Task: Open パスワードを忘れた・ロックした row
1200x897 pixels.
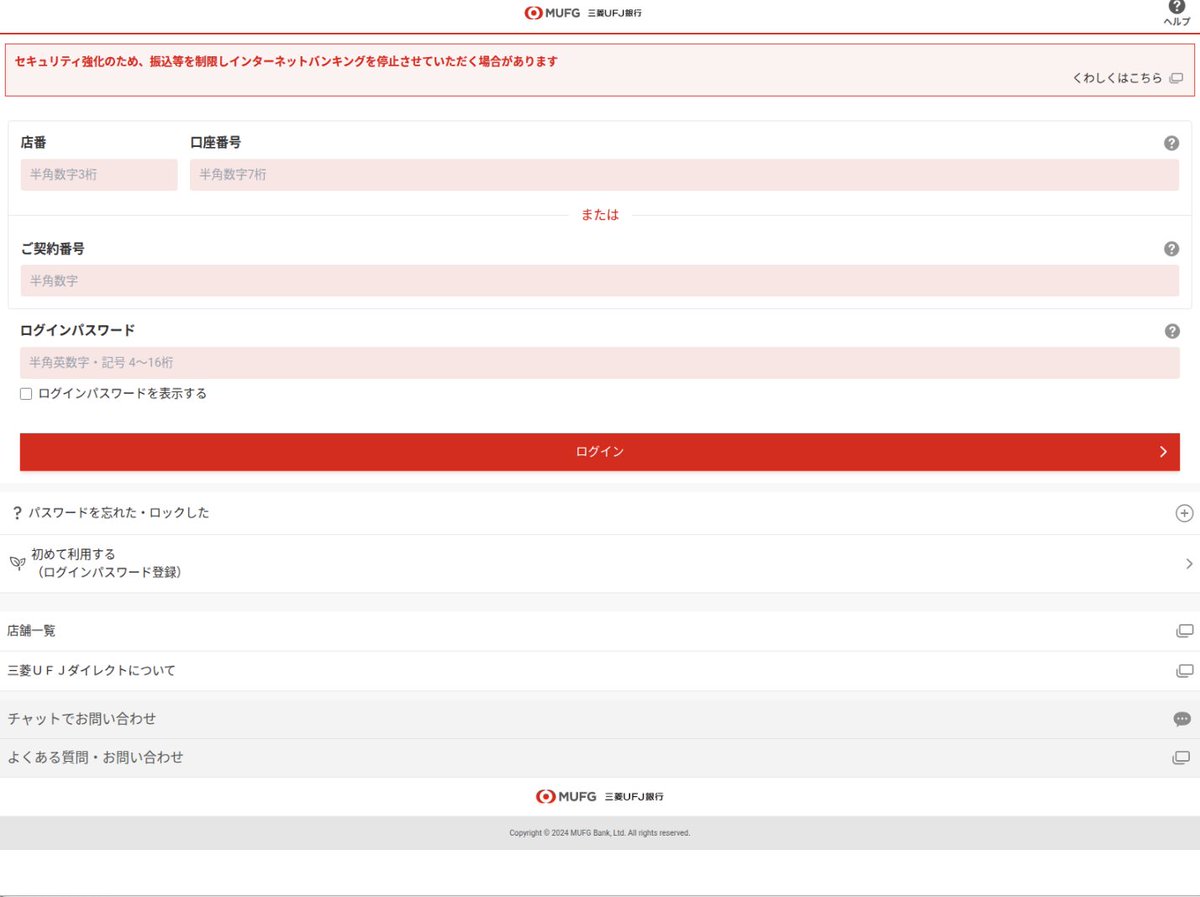Action: point(600,513)
